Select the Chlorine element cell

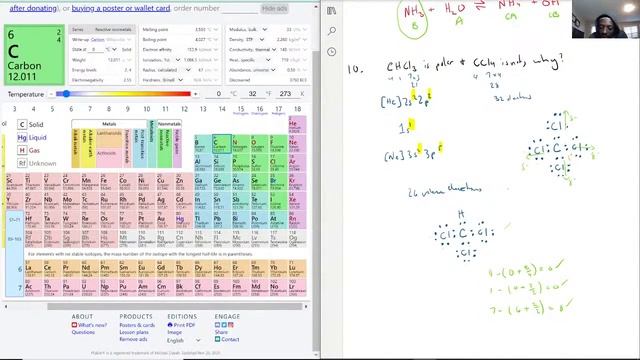tap(278, 163)
